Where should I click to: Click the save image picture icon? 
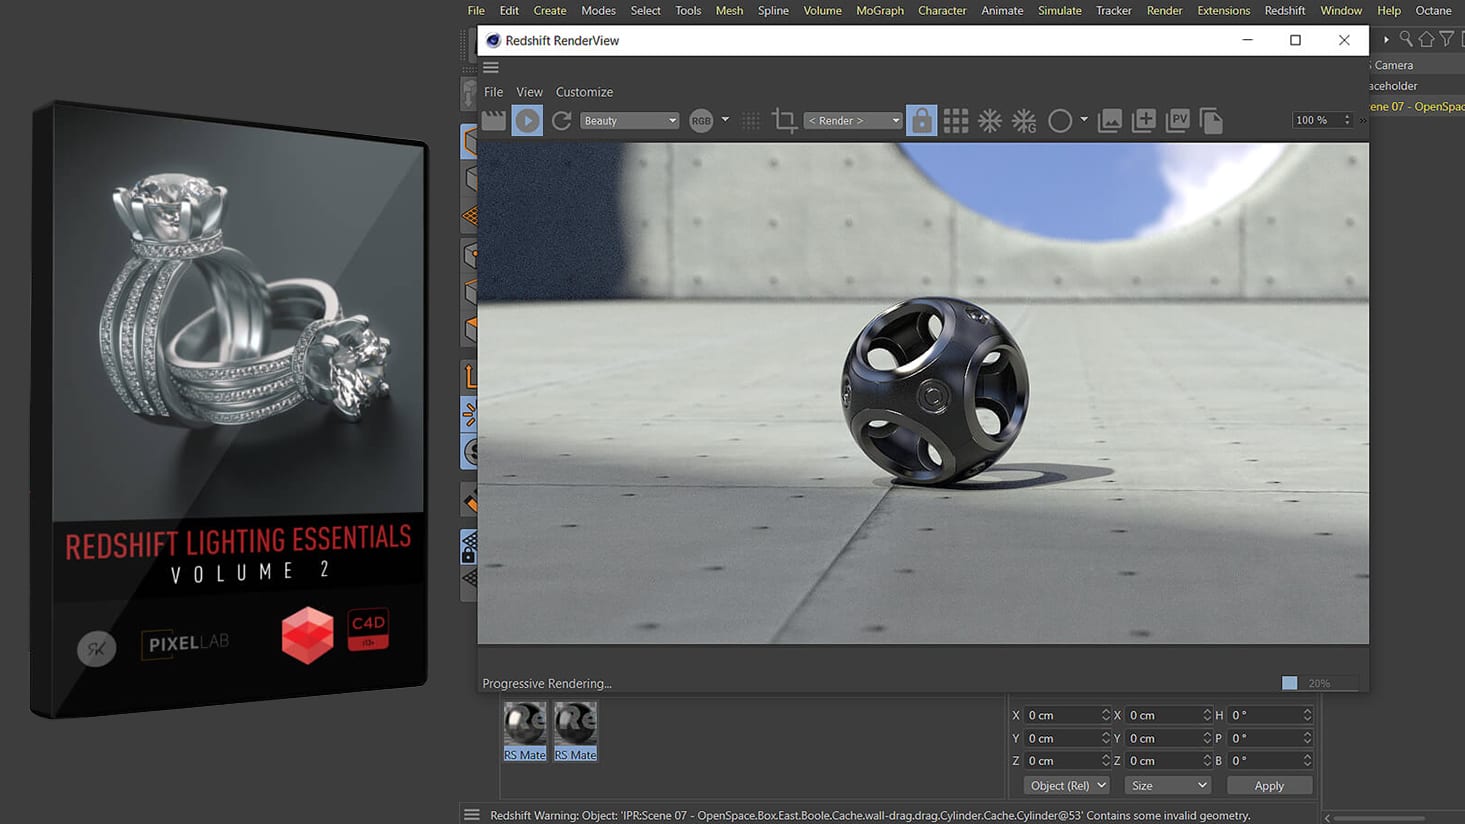1110,121
